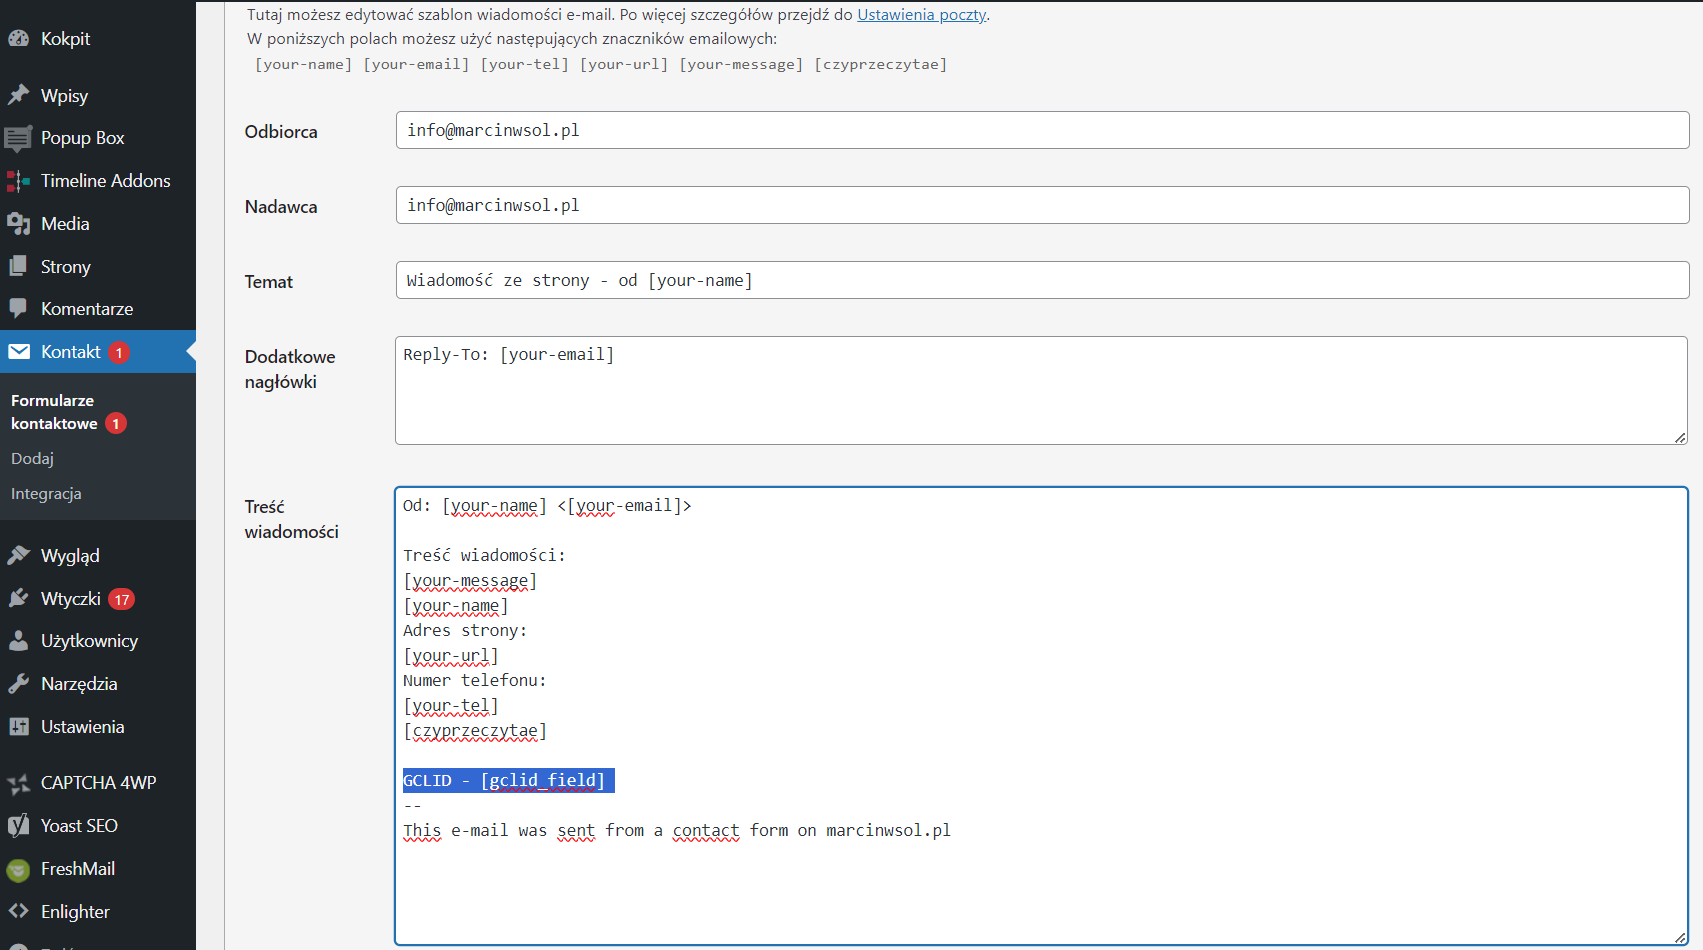Click the Nadawca email field
This screenshot has width=1703, height=950.
1042,205
